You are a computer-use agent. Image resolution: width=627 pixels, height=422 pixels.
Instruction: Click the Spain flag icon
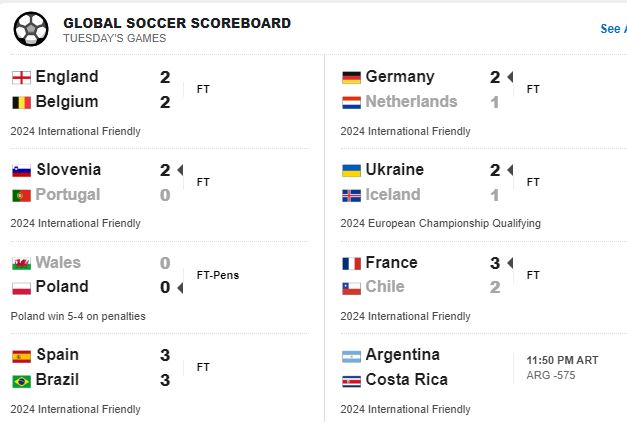(x=21, y=355)
